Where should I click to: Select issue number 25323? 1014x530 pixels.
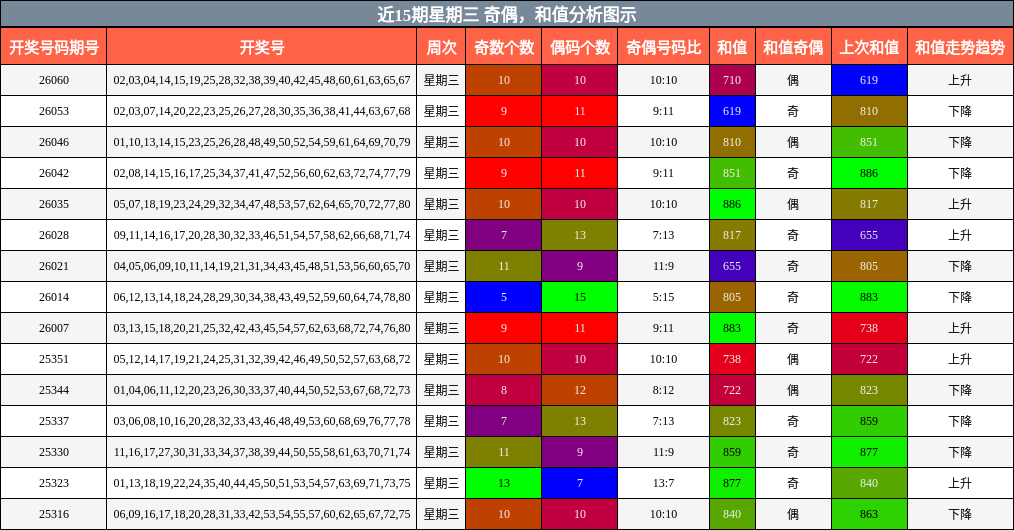point(54,483)
